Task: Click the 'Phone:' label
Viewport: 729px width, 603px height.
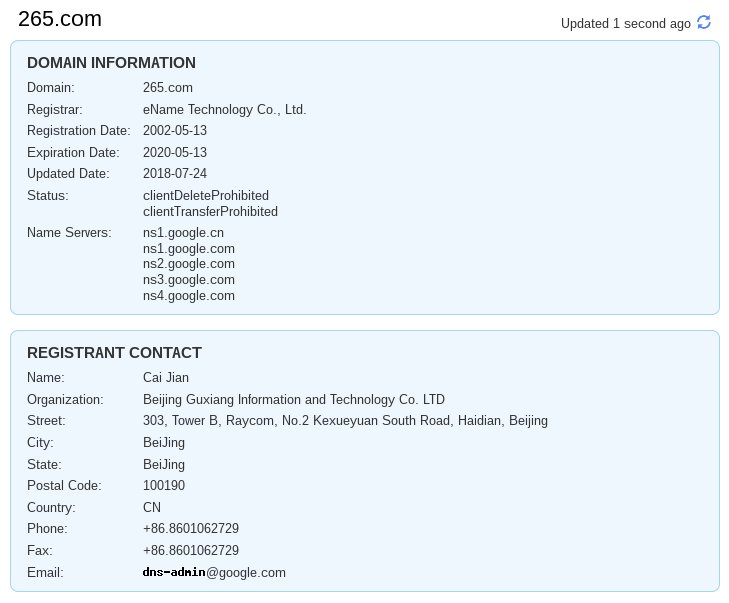Action: point(47,528)
